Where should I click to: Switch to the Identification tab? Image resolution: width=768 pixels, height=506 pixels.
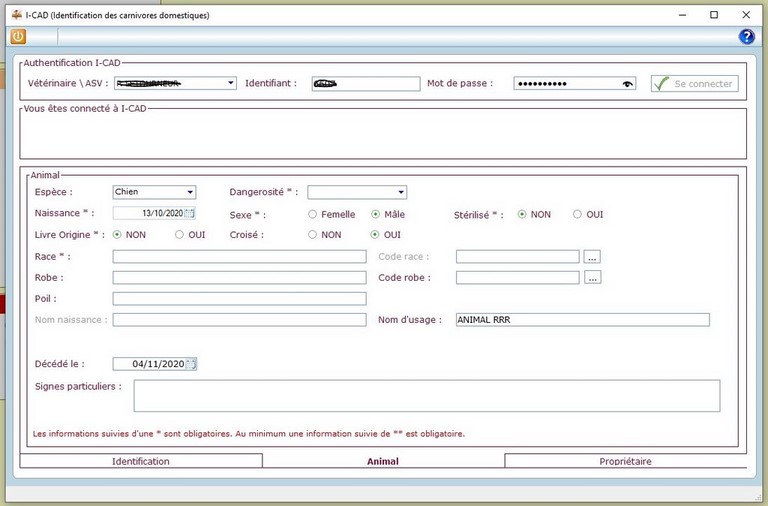[x=141, y=461]
